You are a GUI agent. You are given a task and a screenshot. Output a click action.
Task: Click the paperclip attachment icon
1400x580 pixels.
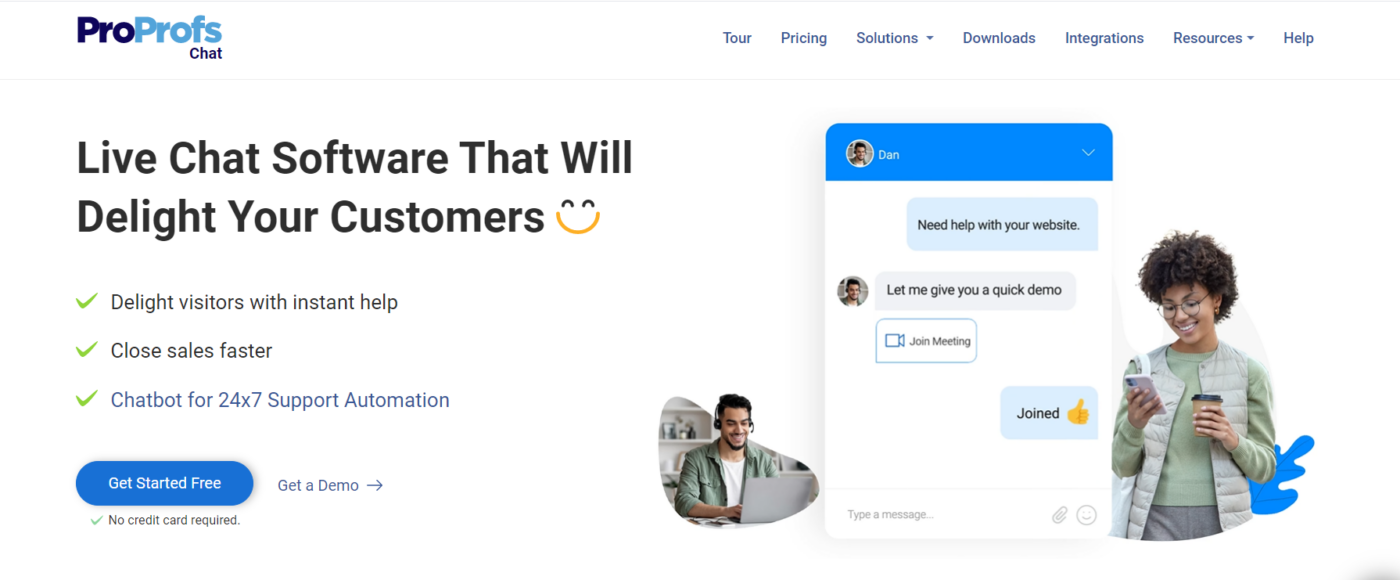tap(1059, 515)
